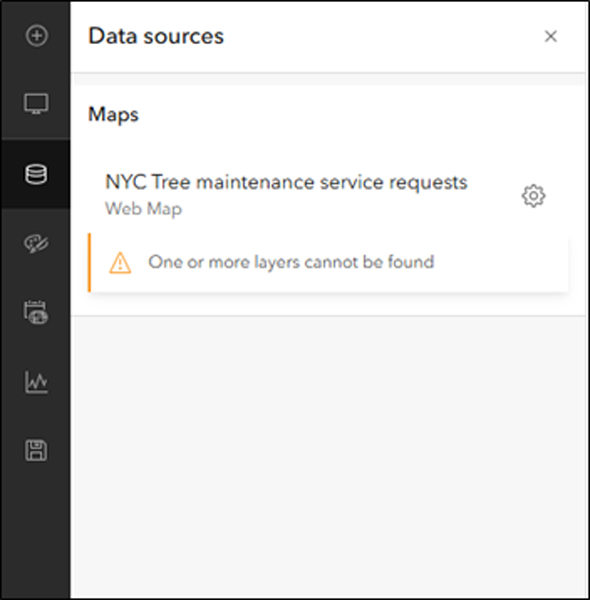Click the Save floppy disk icon
This screenshot has width=590, height=600.
(x=36, y=451)
